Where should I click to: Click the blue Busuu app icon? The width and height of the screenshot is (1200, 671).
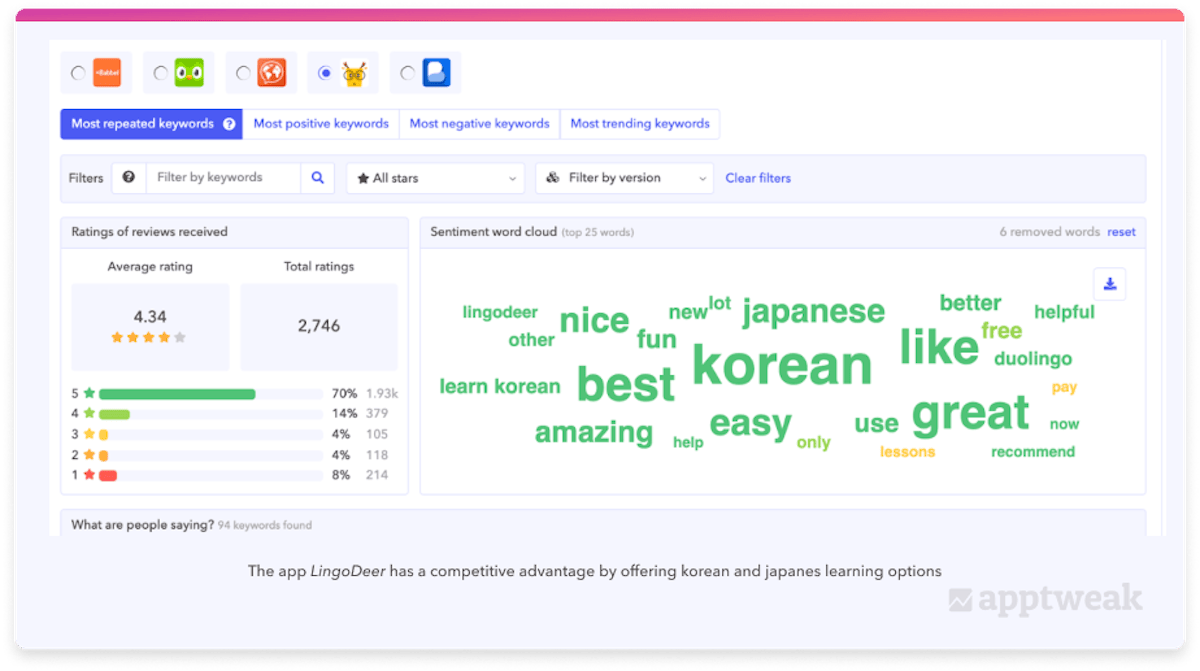(x=436, y=73)
